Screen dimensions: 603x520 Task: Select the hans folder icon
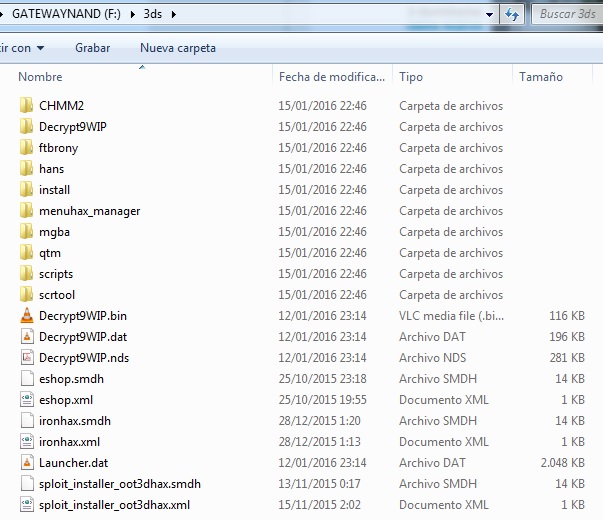click(27, 168)
